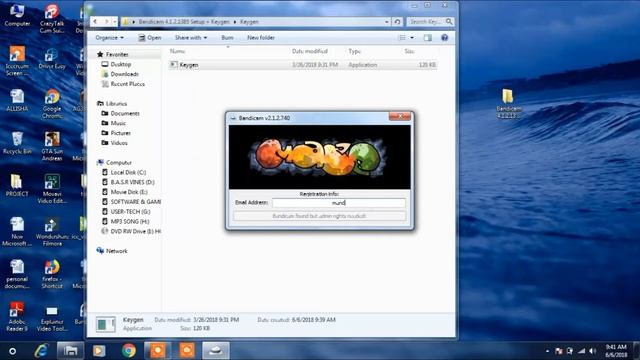The width and height of the screenshot is (640, 360).
Task: Select Recent Places in navigation pane
Action: pyautogui.click(x=128, y=84)
